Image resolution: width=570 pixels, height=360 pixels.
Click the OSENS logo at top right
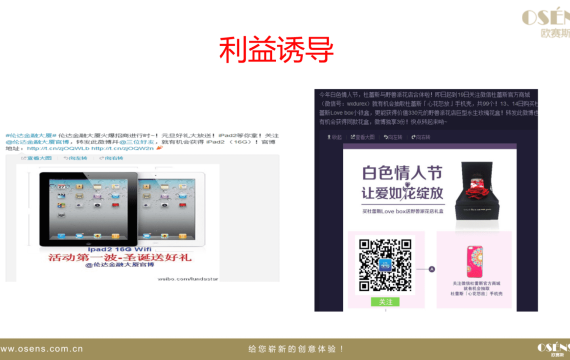click(x=546, y=23)
